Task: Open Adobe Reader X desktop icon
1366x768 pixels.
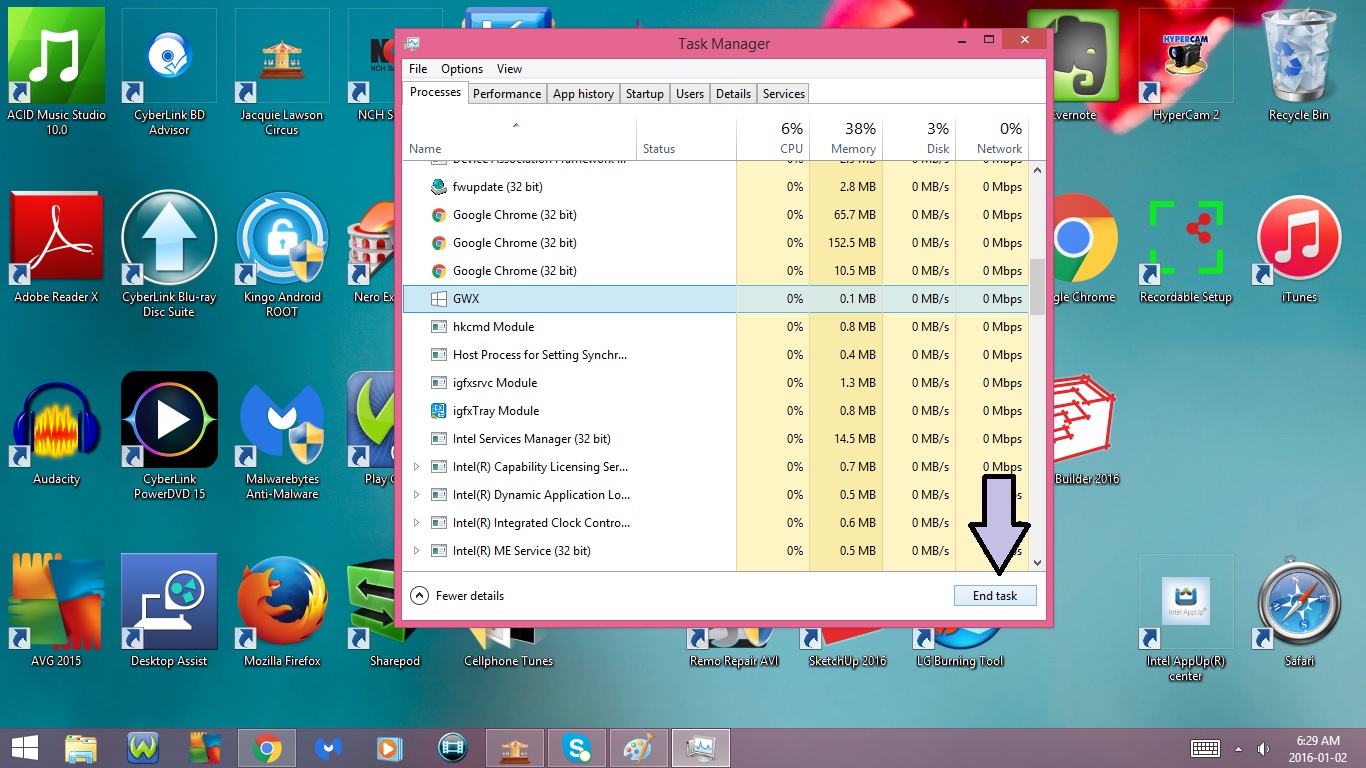Action: (x=56, y=248)
